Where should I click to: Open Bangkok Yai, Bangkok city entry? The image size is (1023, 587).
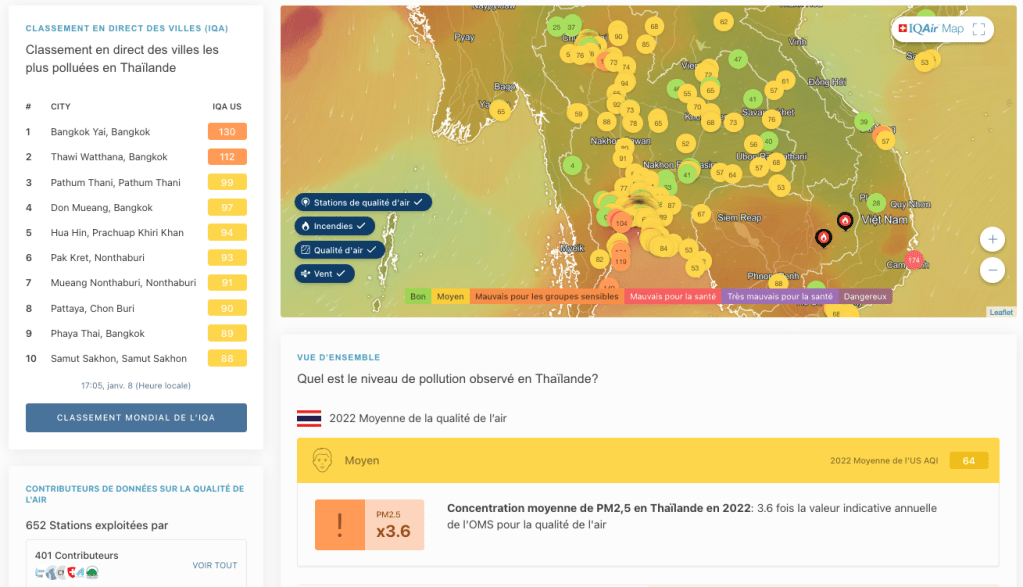tap(100, 132)
